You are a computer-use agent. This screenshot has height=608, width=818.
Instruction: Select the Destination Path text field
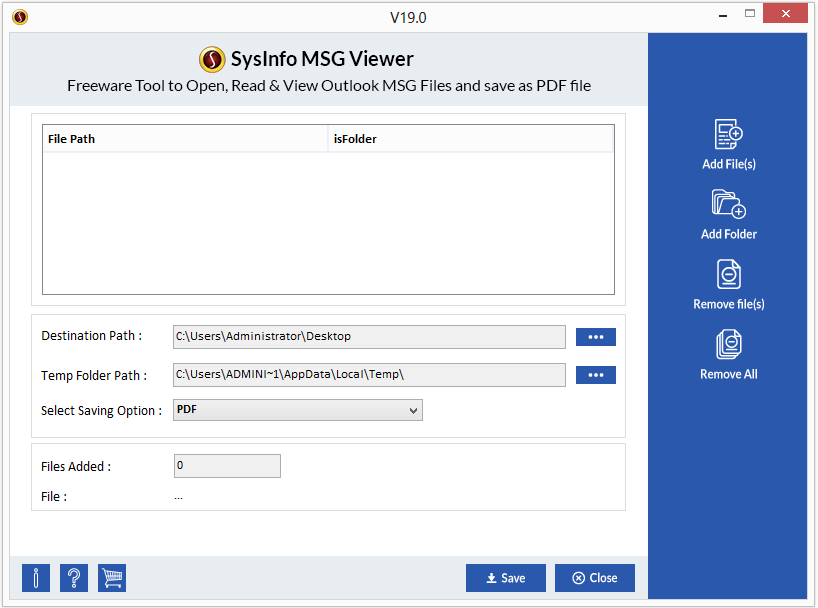370,337
